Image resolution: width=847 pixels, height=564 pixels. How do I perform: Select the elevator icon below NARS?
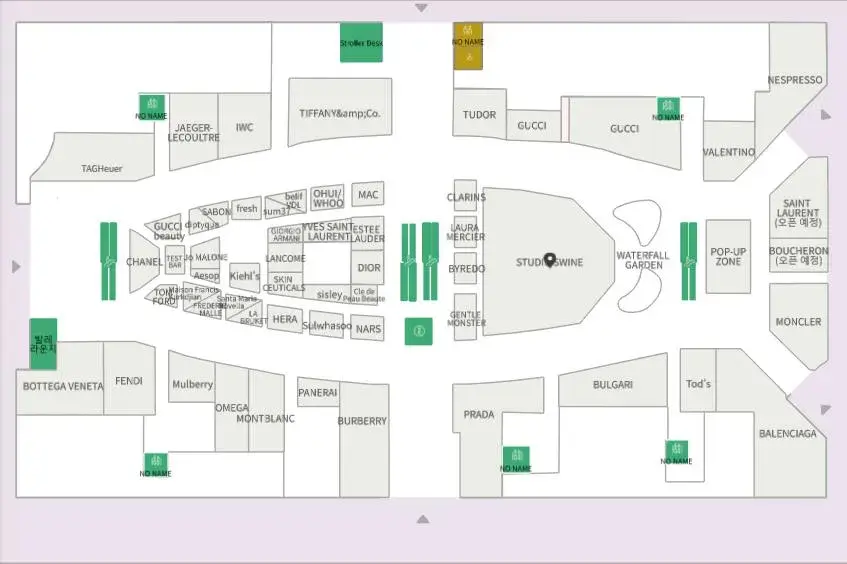(419, 330)
